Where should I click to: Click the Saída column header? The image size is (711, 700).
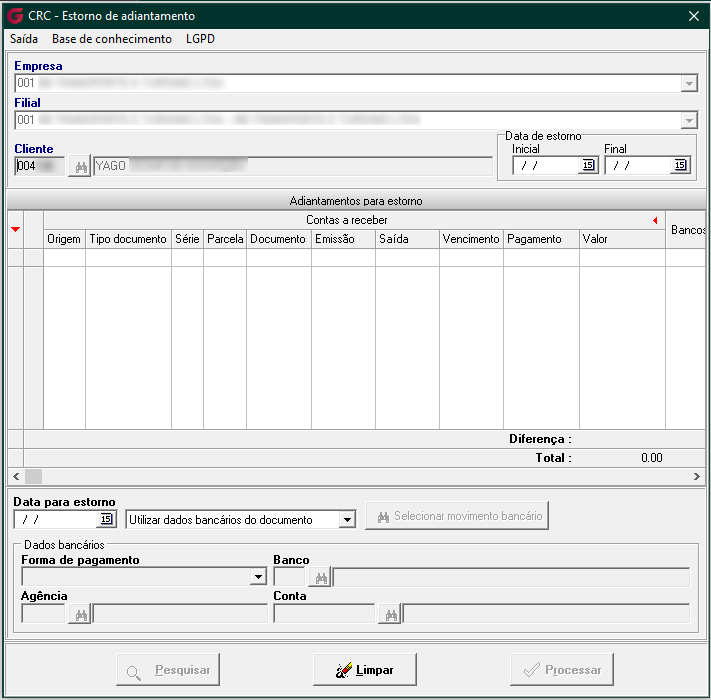[407, 239]
